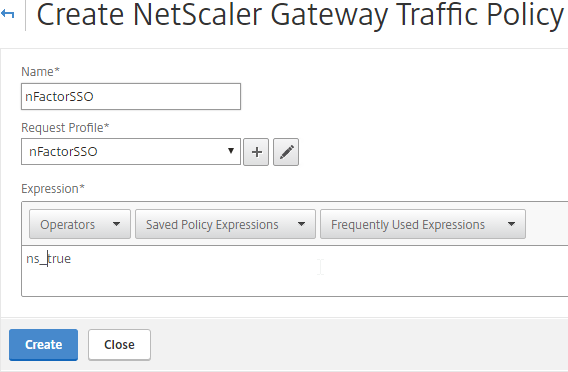Click the Expression* label

coord(53,189)
